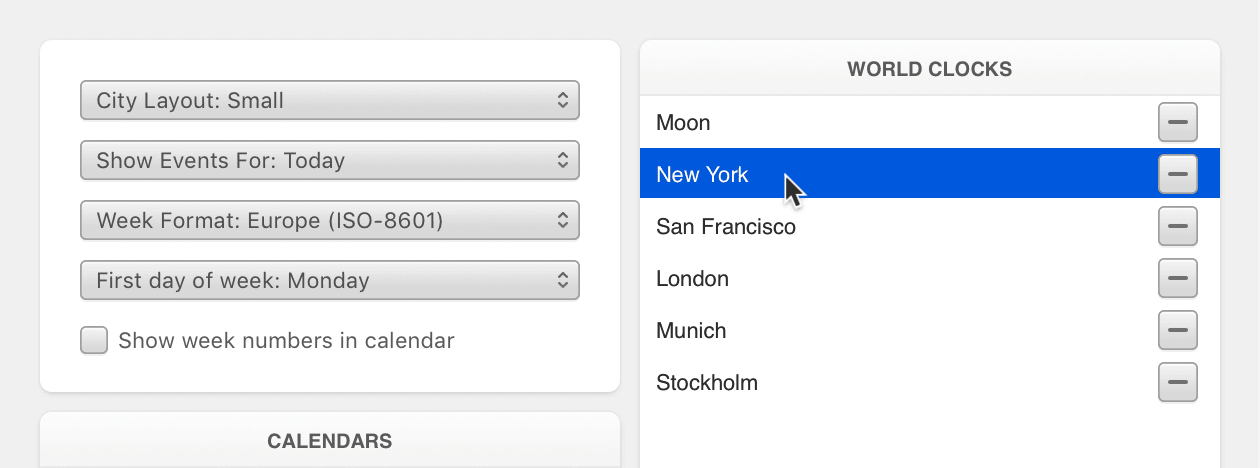Choose San Francisco in the clocks list
Viewport: 1260px width, 468px height.
[x=930, y=226]
